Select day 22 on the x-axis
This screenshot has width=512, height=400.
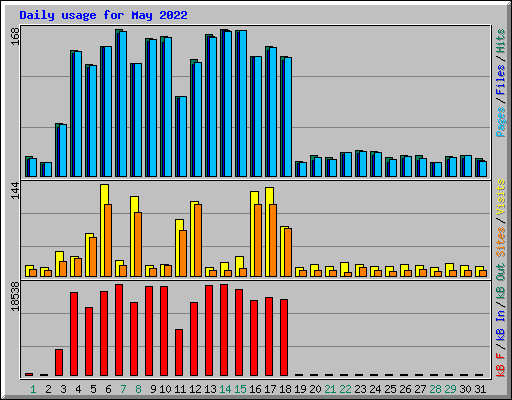345,389
